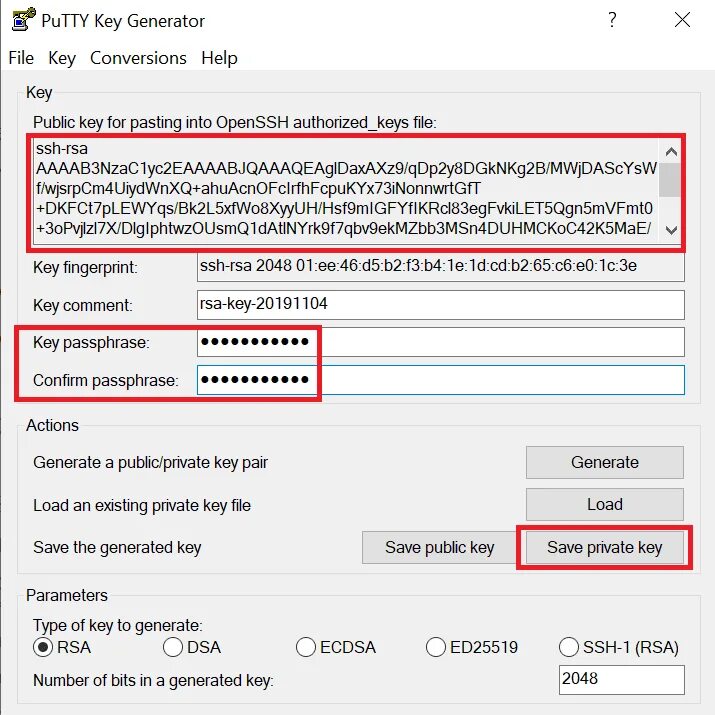Open the Conversions menu
The height and width of the screenshot is (715, 715).
pos(138,58)
